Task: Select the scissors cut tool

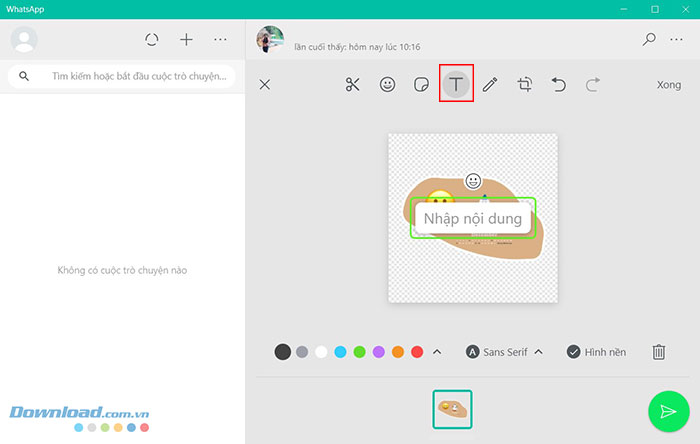Action: pos(352,85)
